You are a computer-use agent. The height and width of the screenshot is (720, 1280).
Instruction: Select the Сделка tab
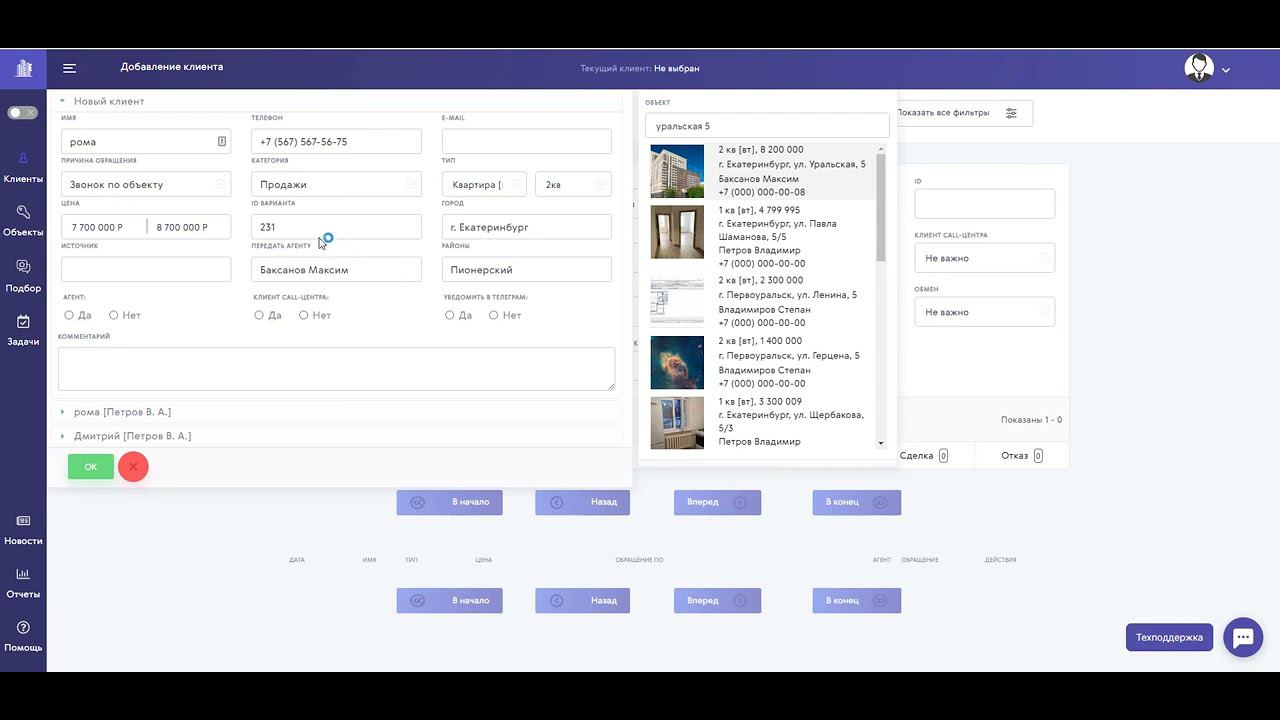pos(923,456)
